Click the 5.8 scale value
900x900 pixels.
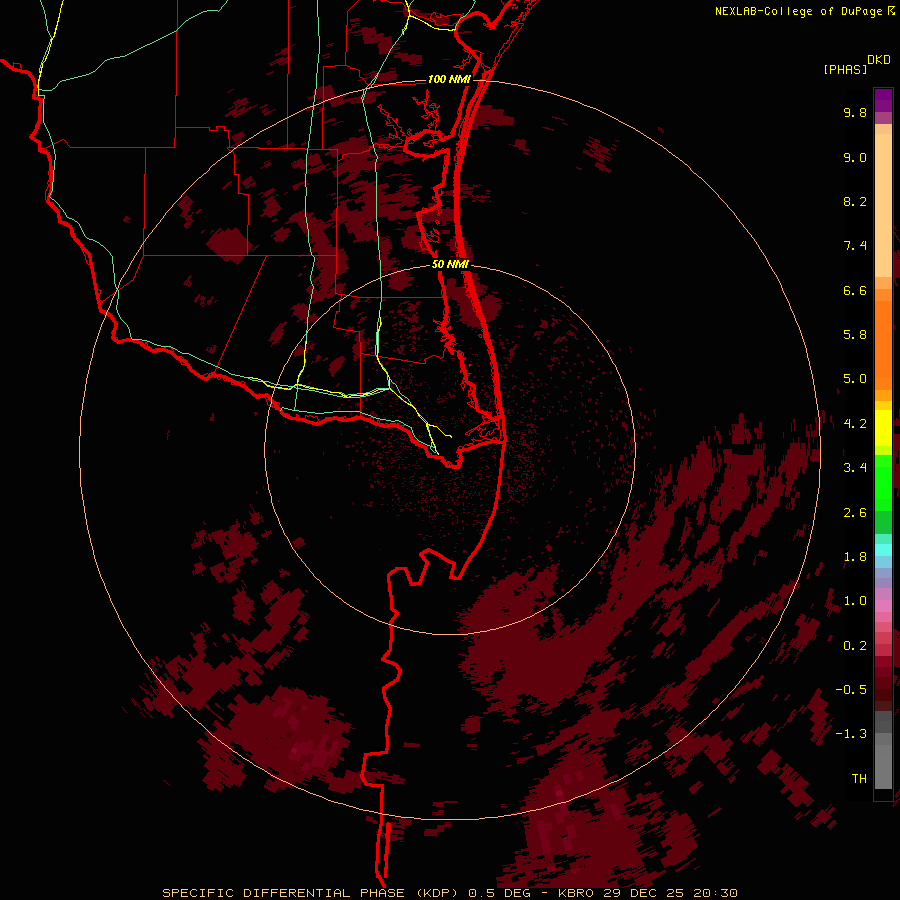[855, 335]
